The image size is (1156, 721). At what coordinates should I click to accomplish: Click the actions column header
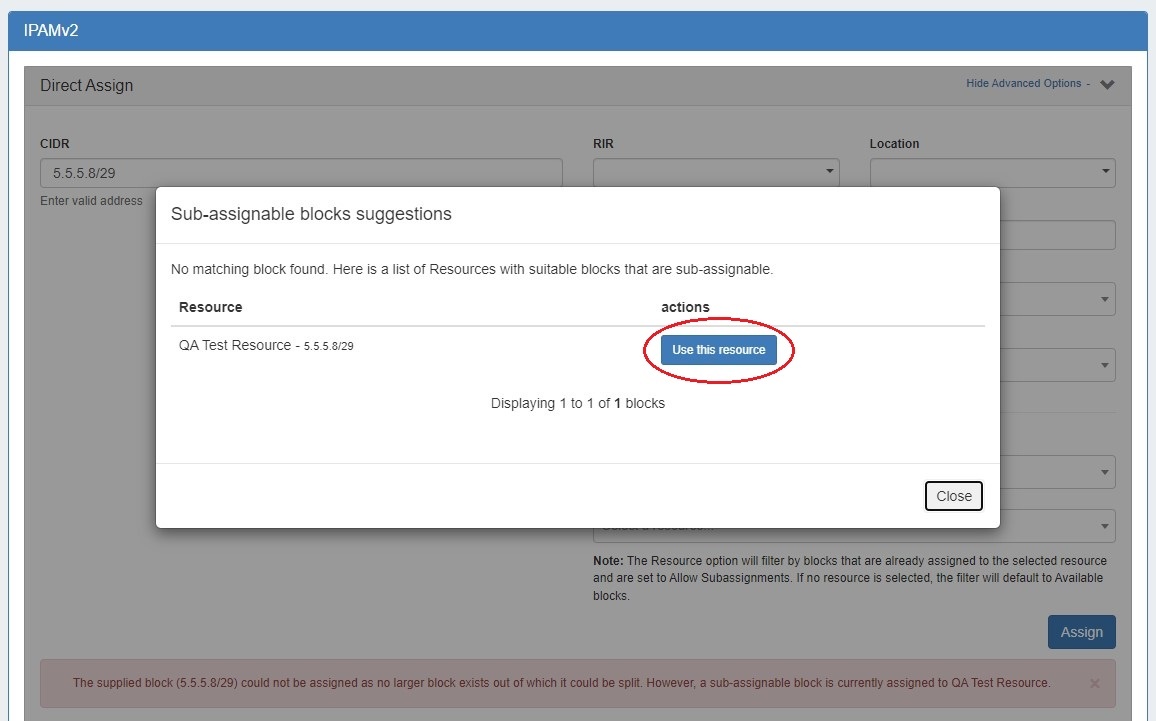coord(685,307)
